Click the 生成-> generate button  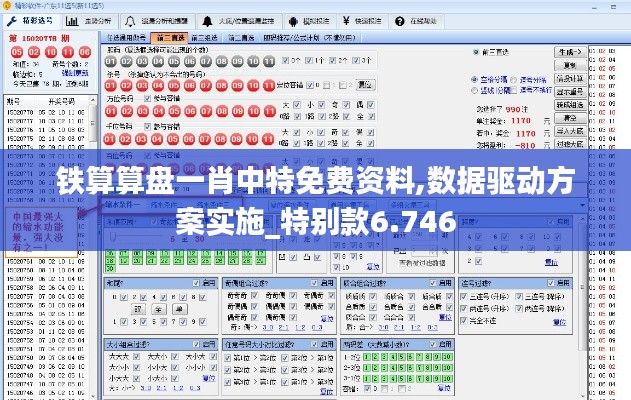click(x=570, y=52)
